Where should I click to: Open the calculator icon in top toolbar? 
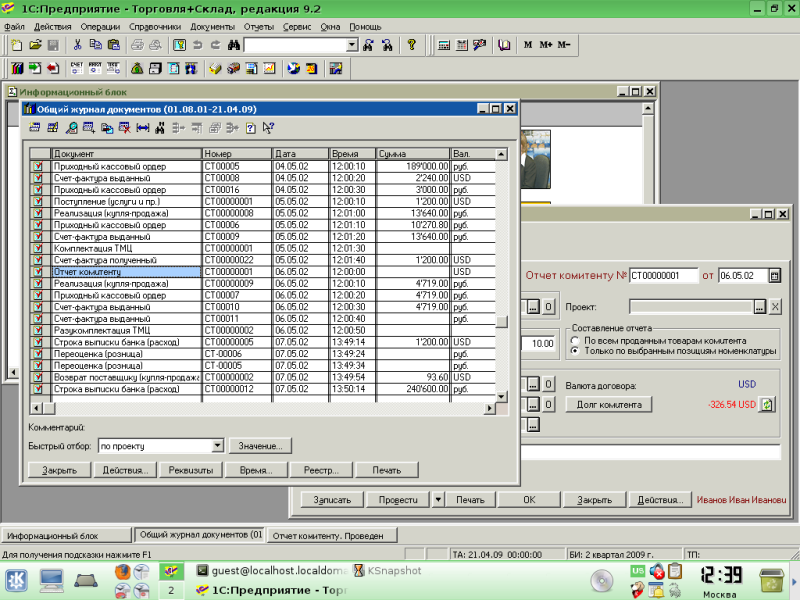point(444,45)
